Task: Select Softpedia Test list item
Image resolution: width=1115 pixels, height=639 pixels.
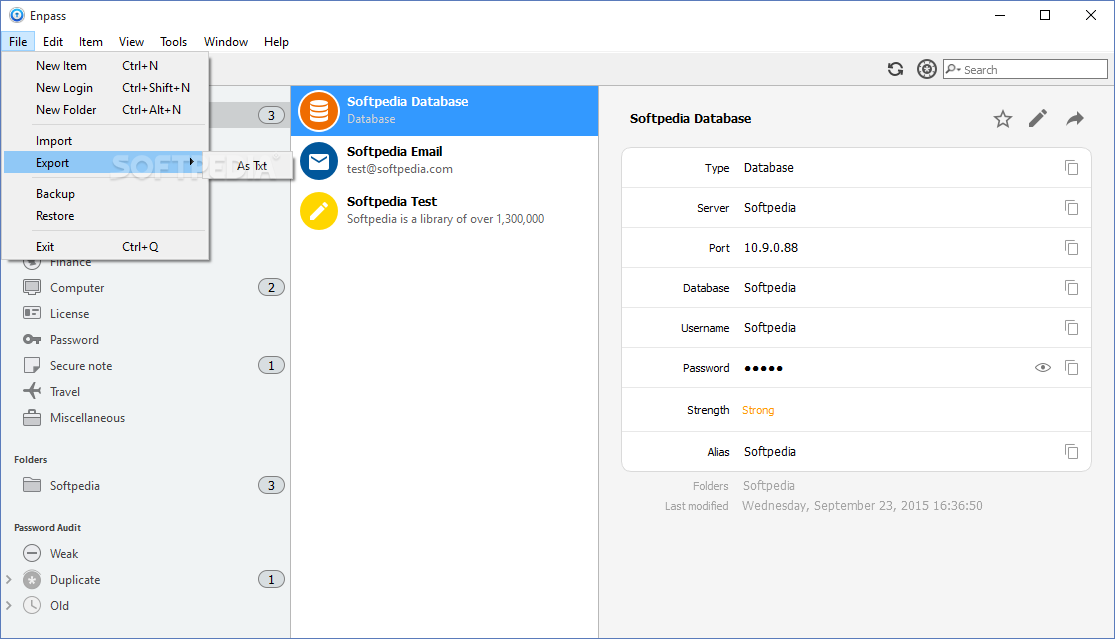Action: (x=444, y=210)
